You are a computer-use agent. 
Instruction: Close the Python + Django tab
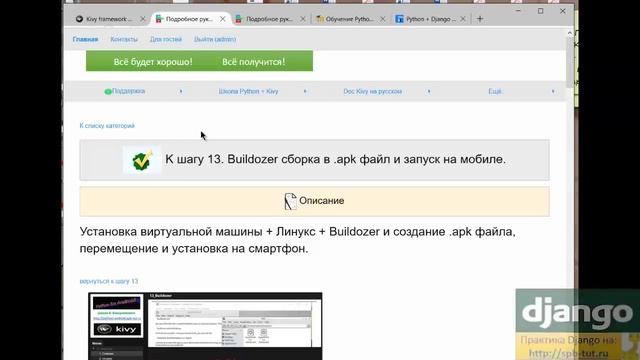462,19
